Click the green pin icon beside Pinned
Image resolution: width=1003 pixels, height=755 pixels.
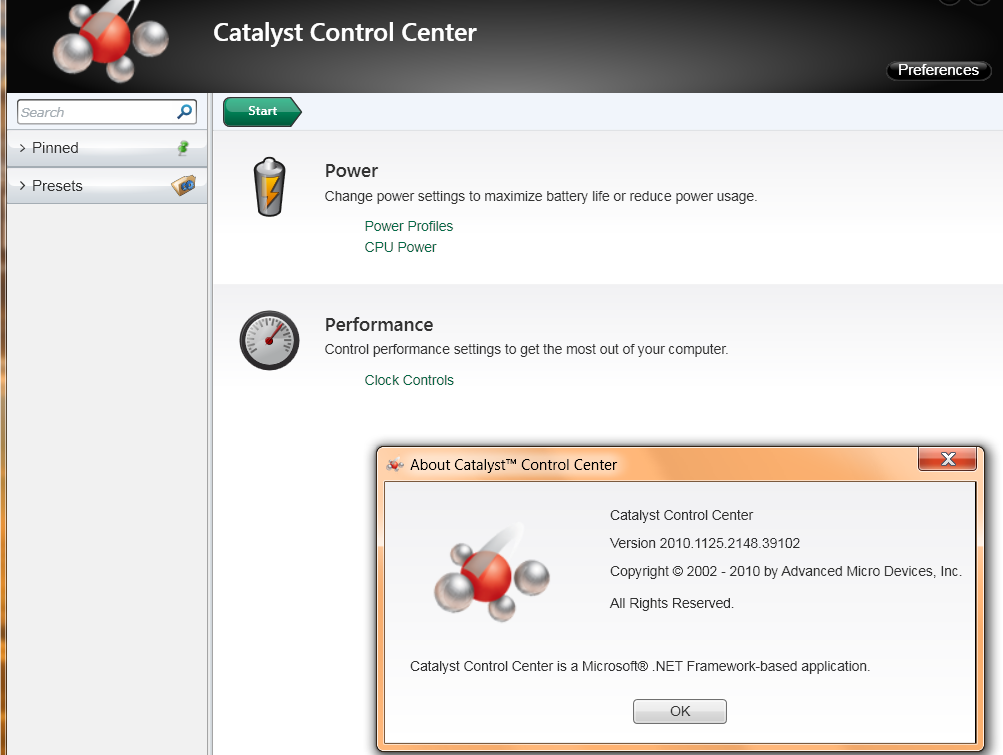coord(183,148)
